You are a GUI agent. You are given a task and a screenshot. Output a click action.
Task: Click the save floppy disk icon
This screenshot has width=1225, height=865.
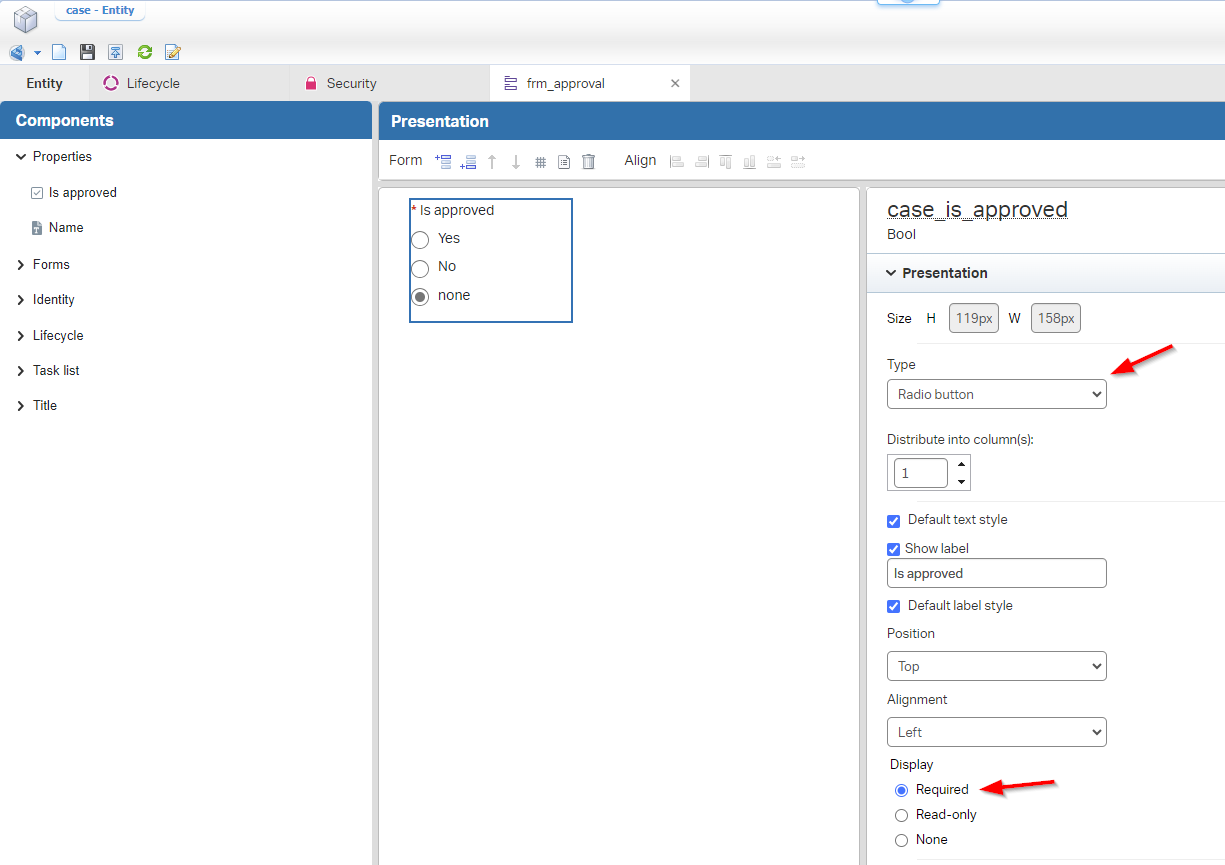coord(88,53)
